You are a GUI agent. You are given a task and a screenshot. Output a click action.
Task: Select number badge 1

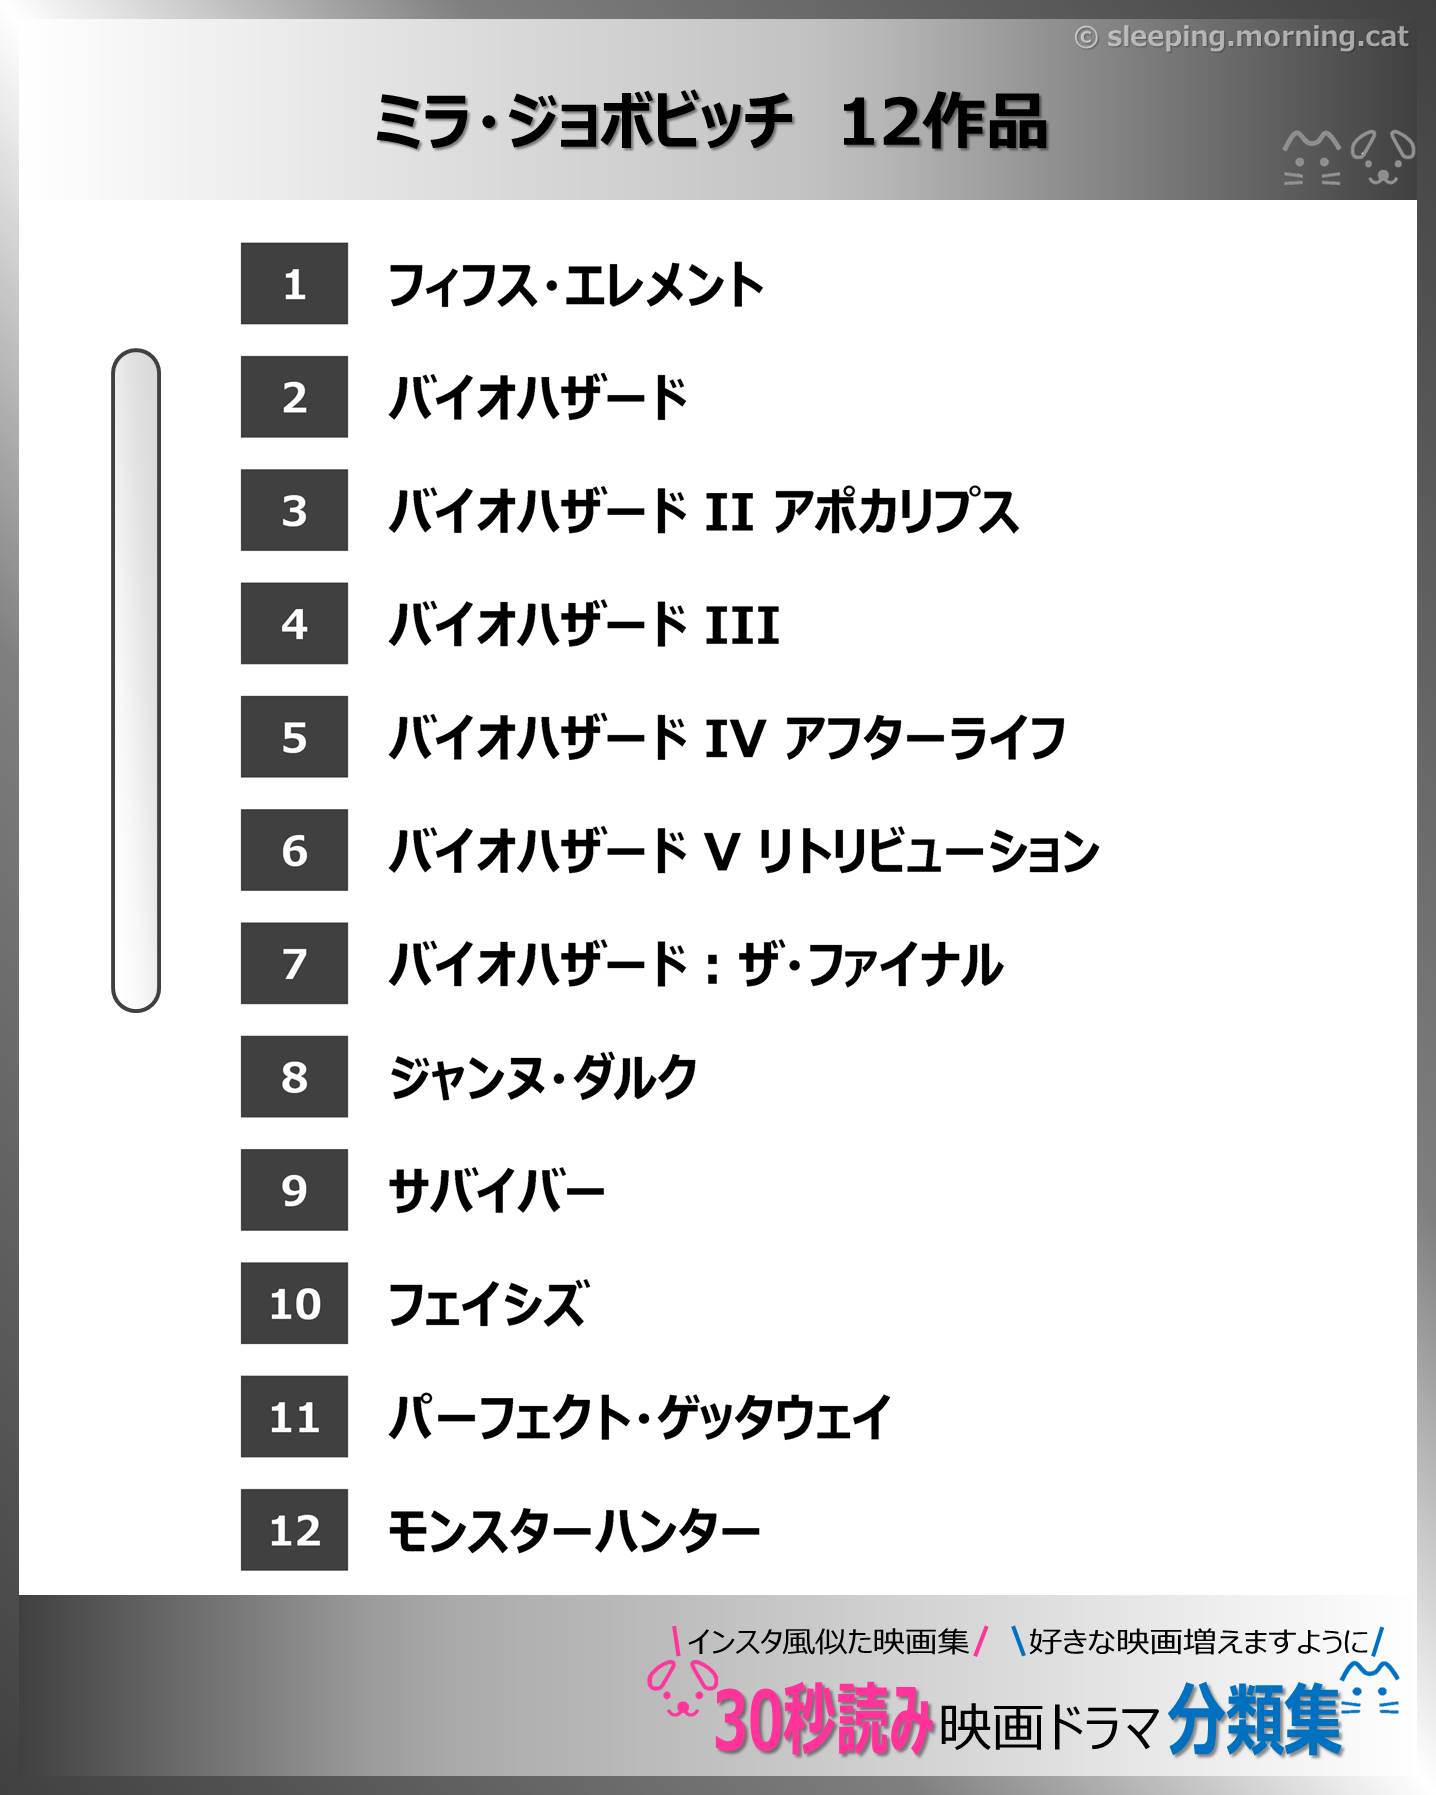[294, 284]
